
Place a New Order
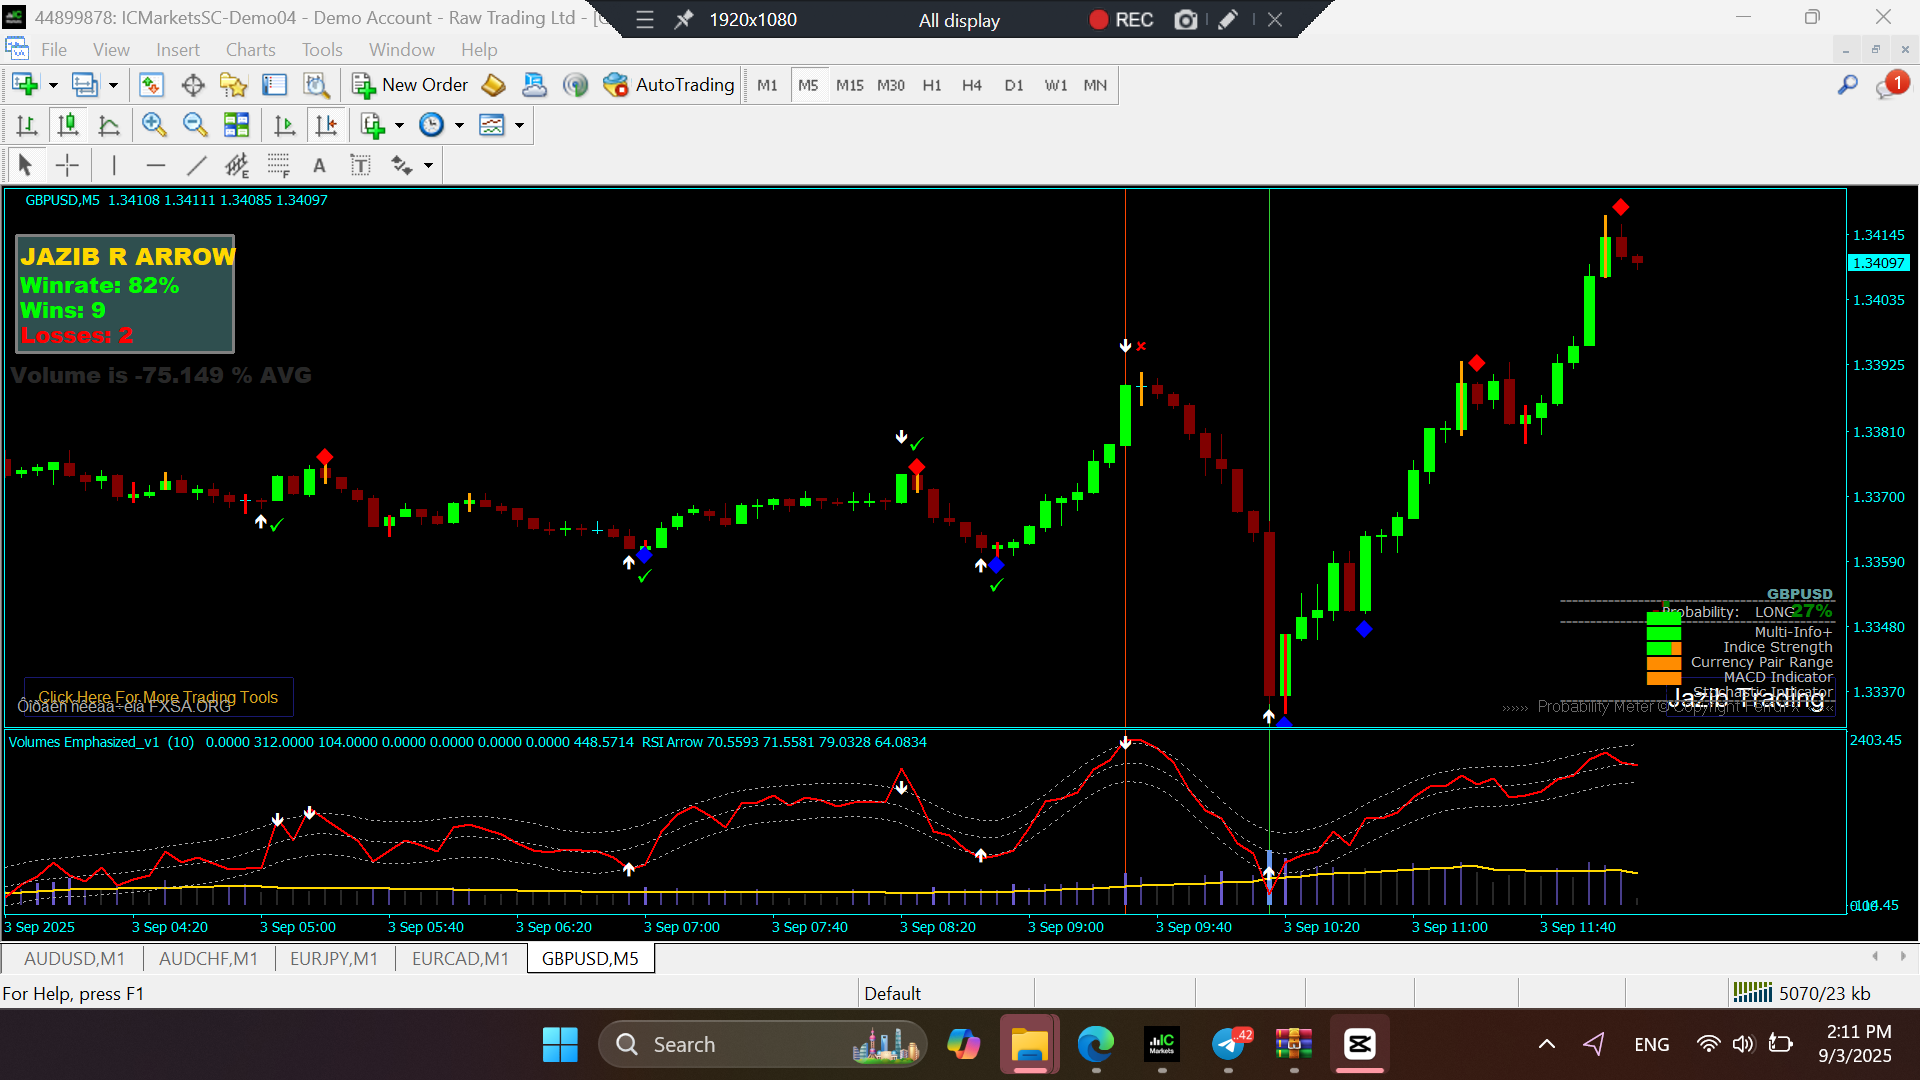click(410, 85)
